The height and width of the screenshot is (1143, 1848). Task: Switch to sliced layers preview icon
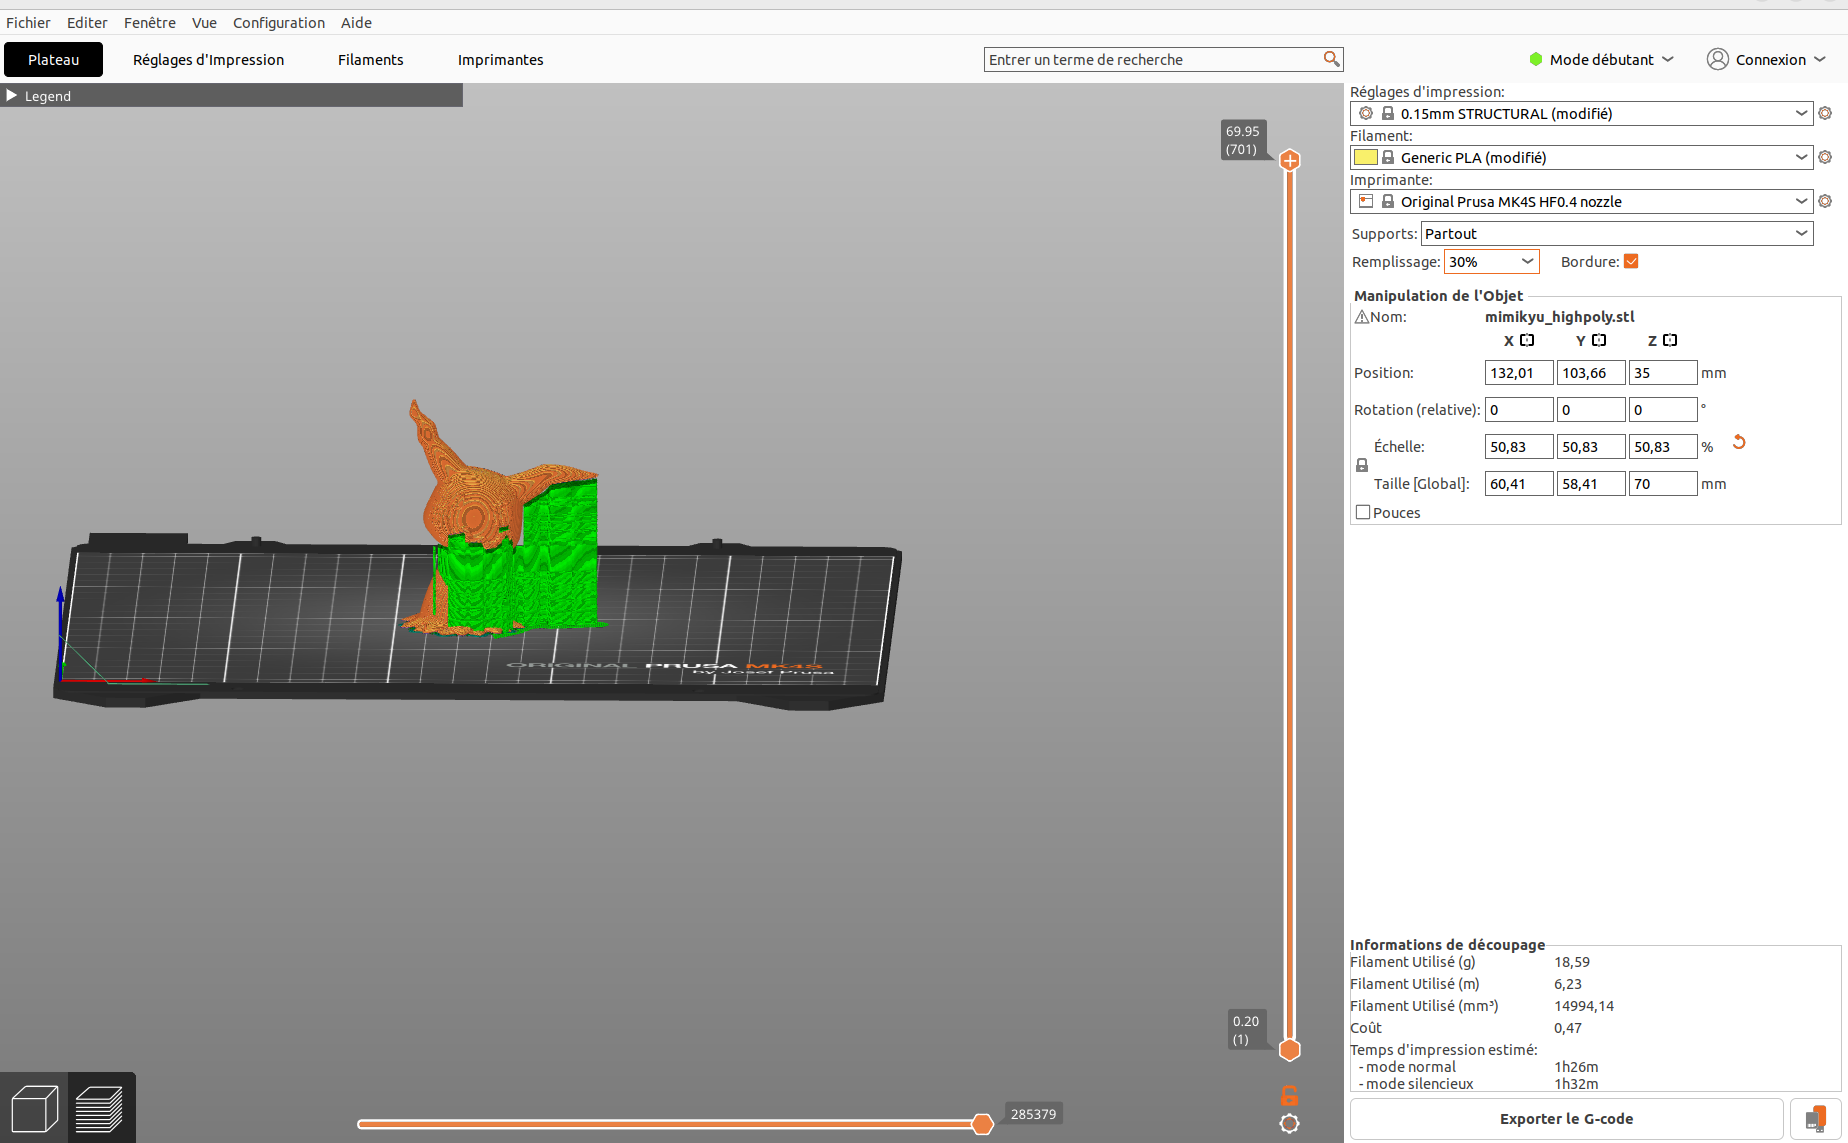[x=101, y=1109]
